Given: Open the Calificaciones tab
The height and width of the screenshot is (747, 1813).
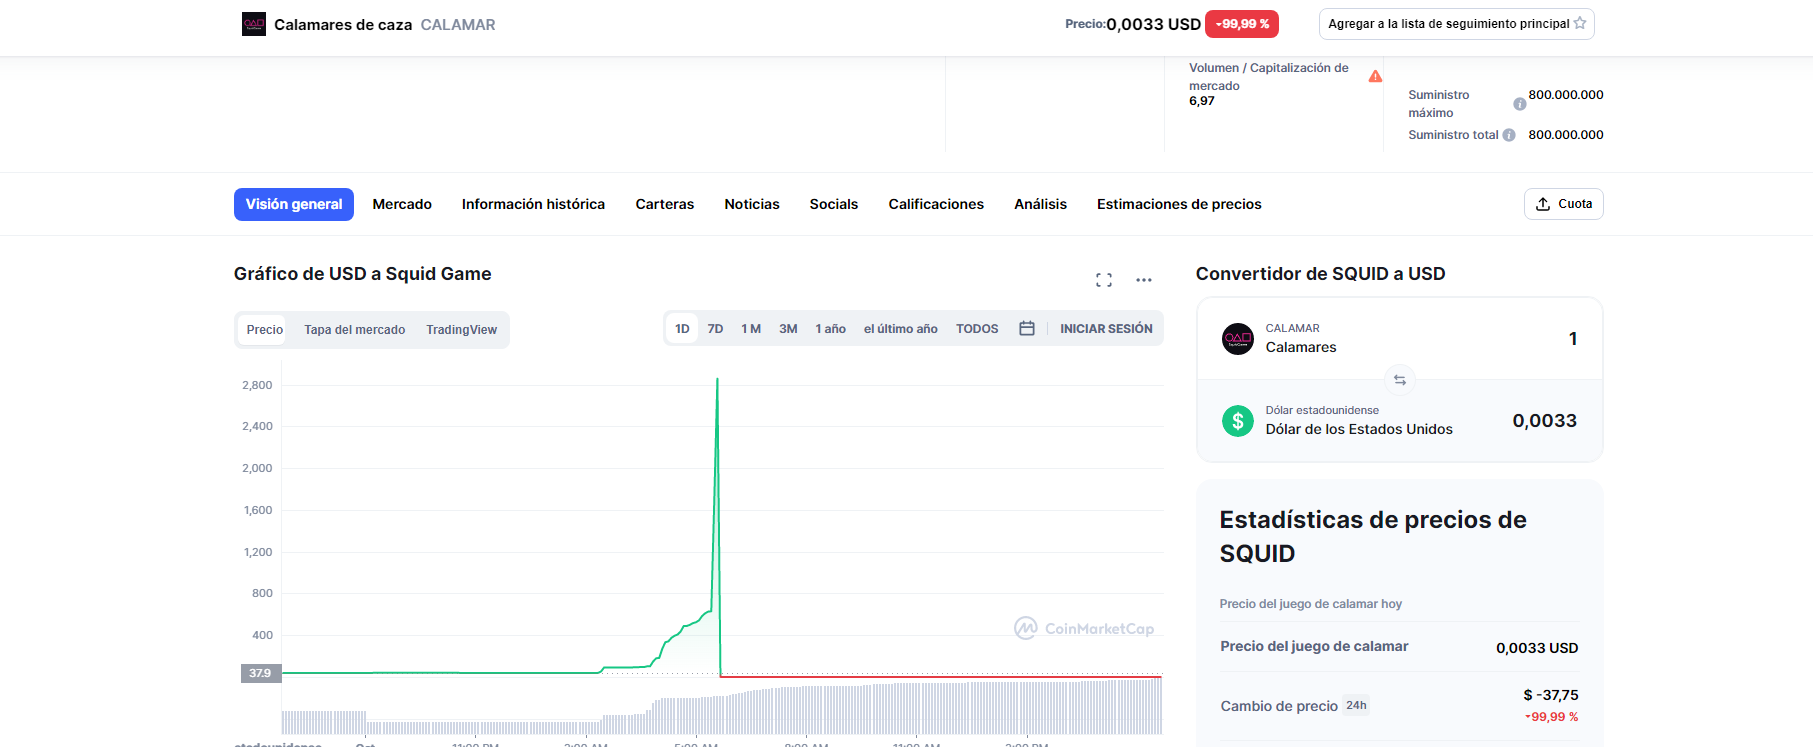Looking at the screenshot, I should coord(936,204).
